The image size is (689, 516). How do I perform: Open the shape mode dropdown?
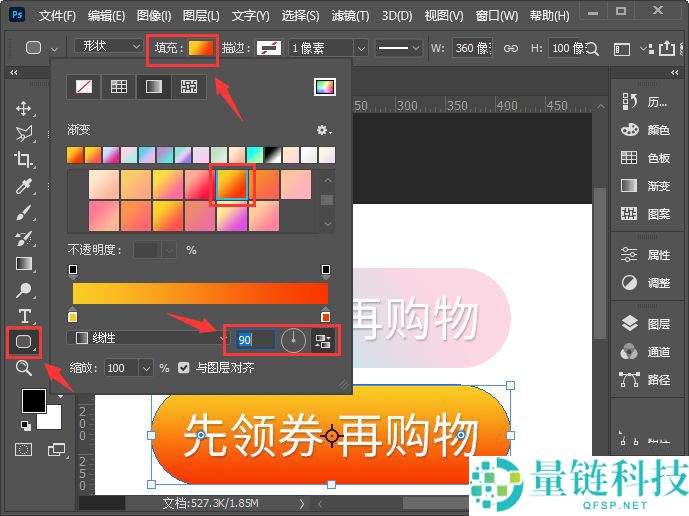[108, 47]
